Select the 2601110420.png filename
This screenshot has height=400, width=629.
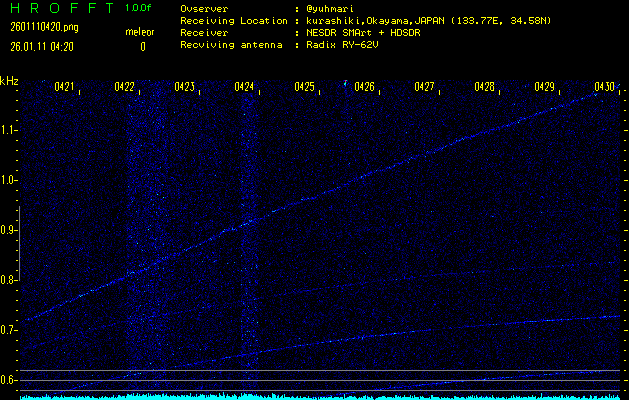point(37,27)
